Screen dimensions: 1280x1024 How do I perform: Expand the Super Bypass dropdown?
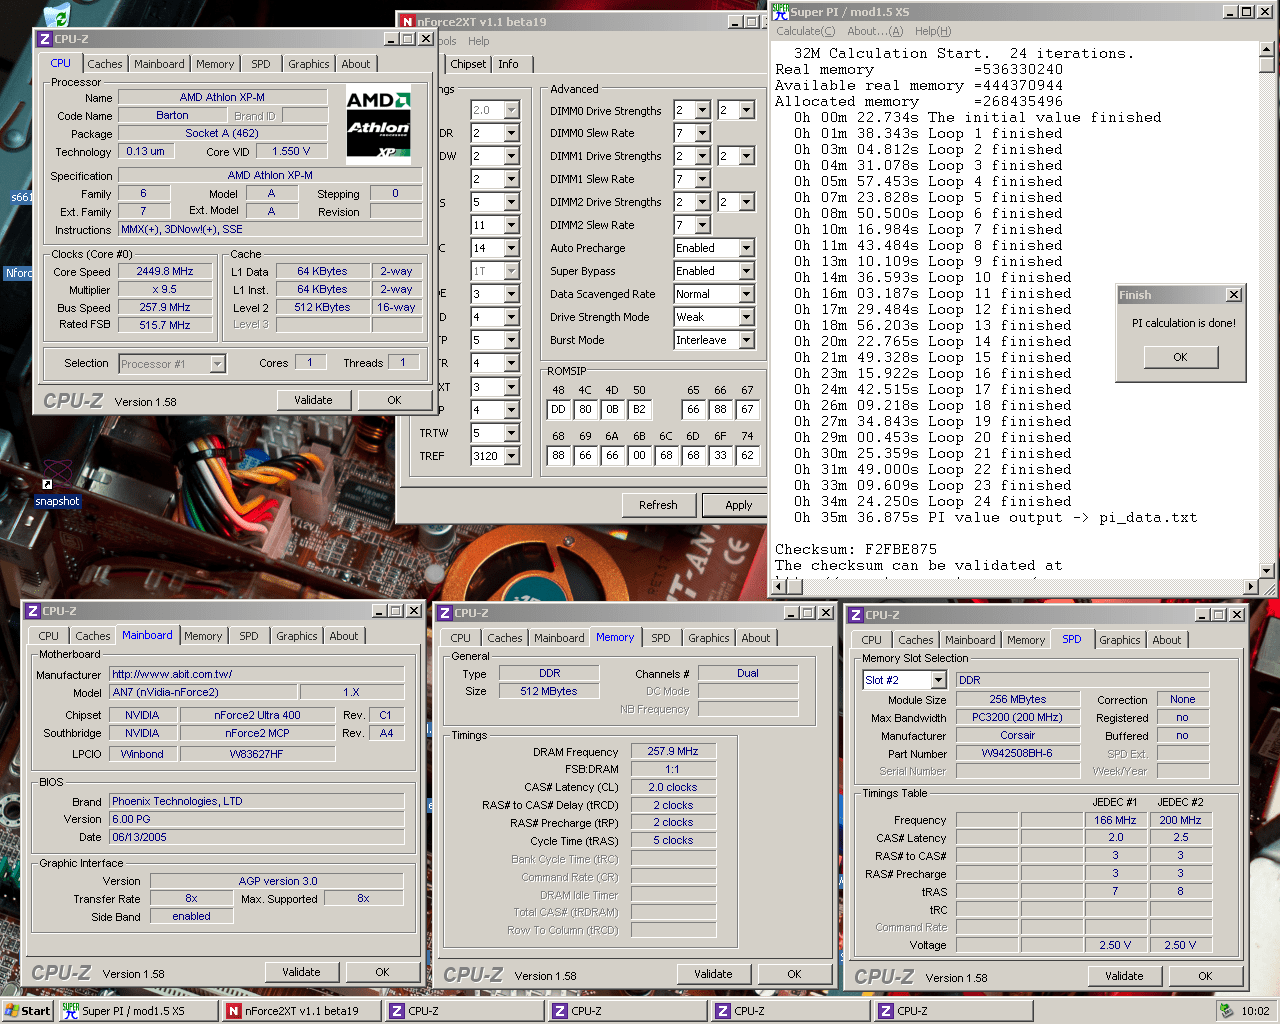(x=746, y=271)
